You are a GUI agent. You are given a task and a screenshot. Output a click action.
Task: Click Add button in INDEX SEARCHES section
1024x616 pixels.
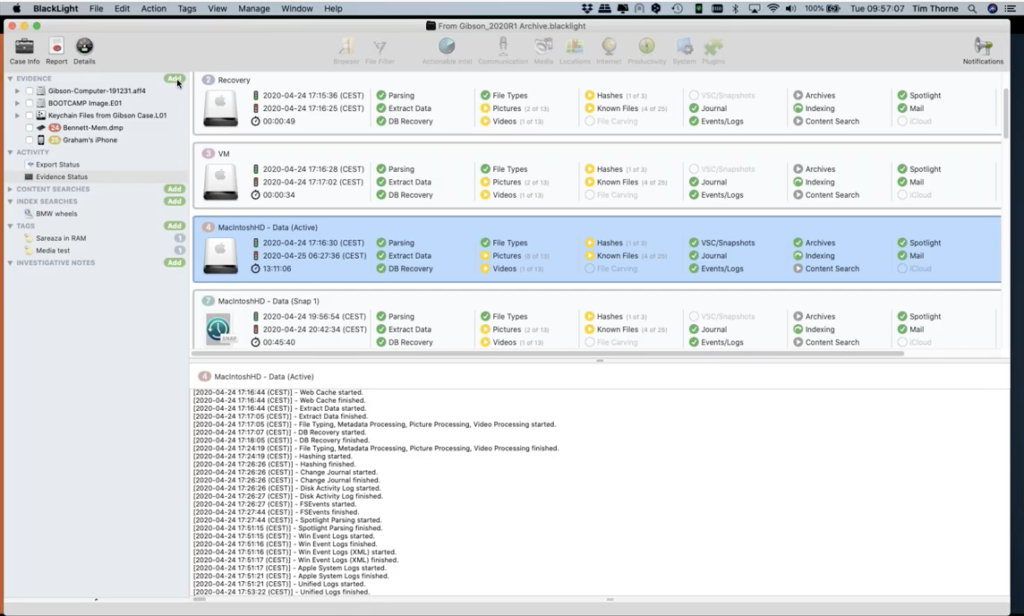click(174, 201)
